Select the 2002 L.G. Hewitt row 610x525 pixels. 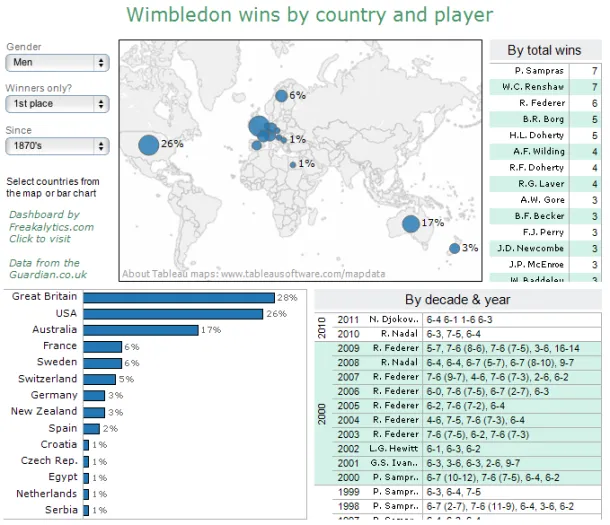point(467,449)
